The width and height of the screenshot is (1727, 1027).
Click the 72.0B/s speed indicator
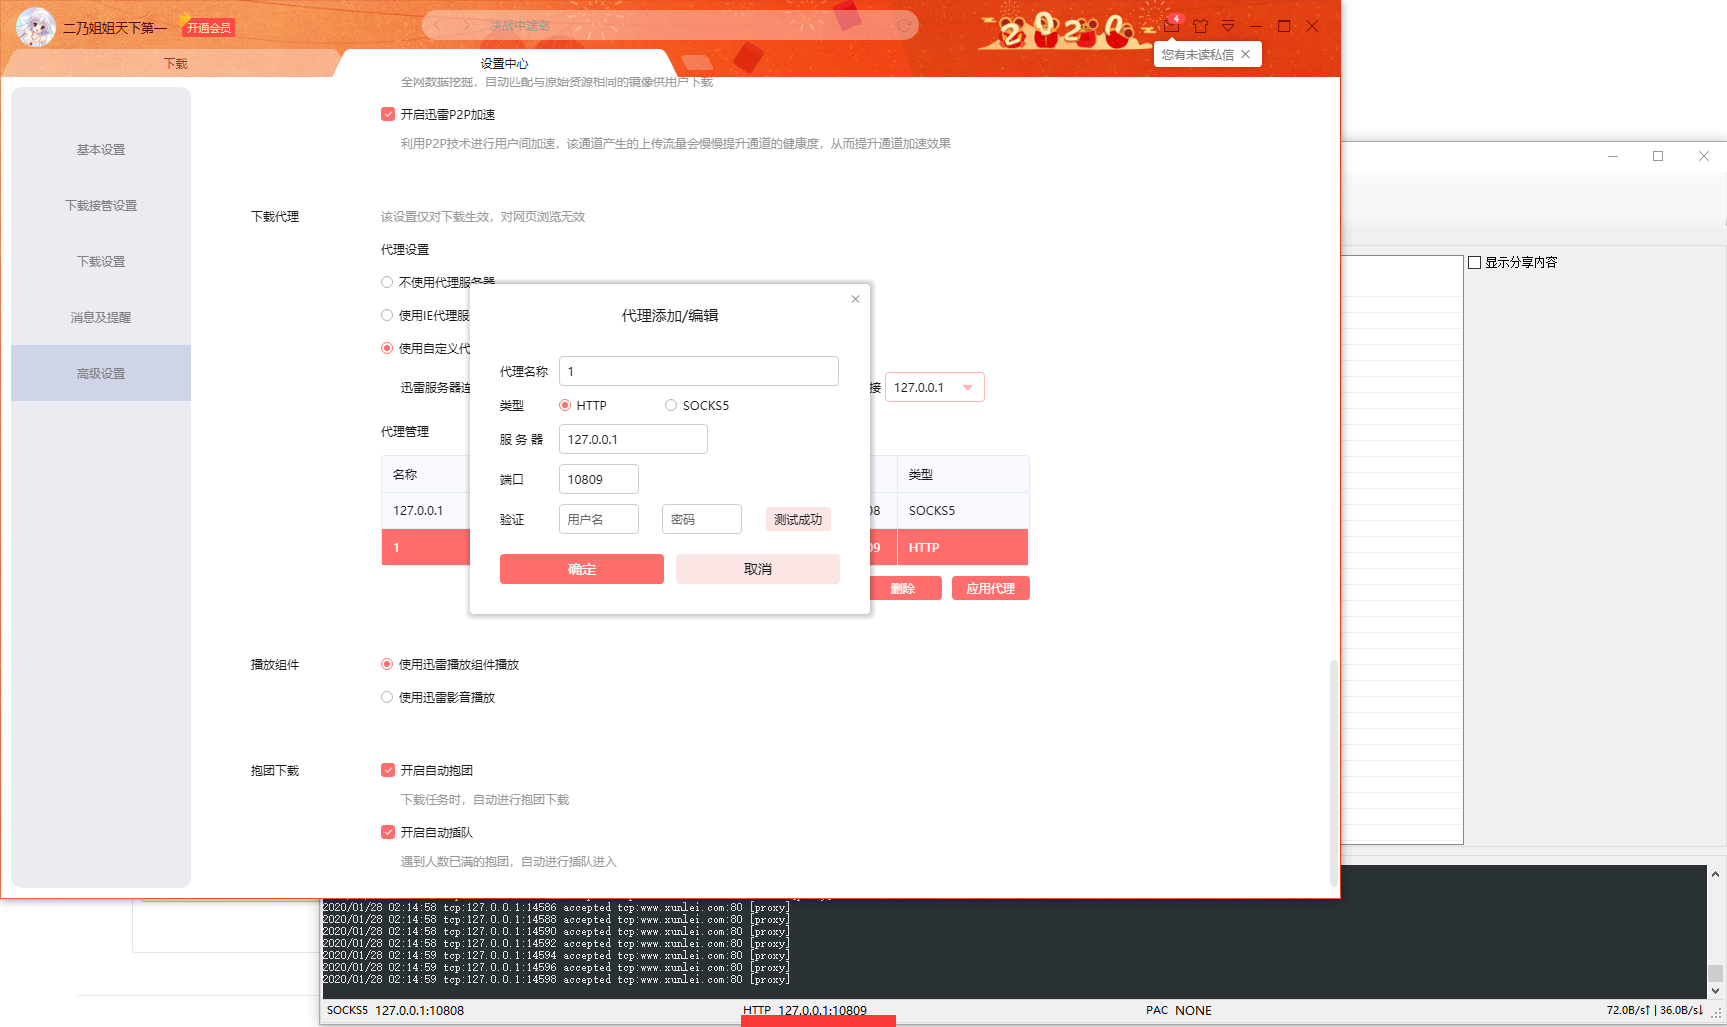(1654, 1011)
